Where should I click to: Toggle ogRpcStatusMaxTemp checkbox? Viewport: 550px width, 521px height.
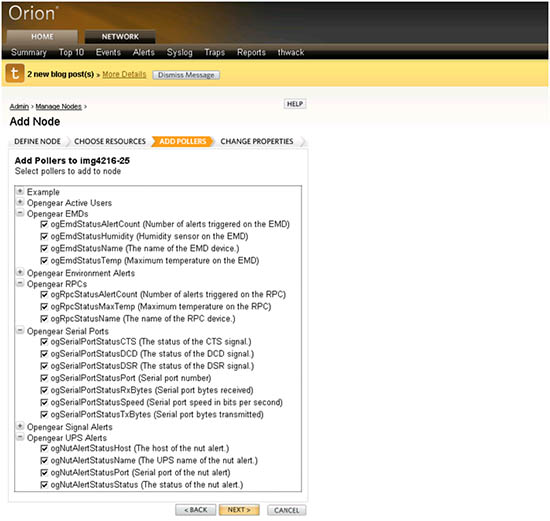click(x=44, y=307)
